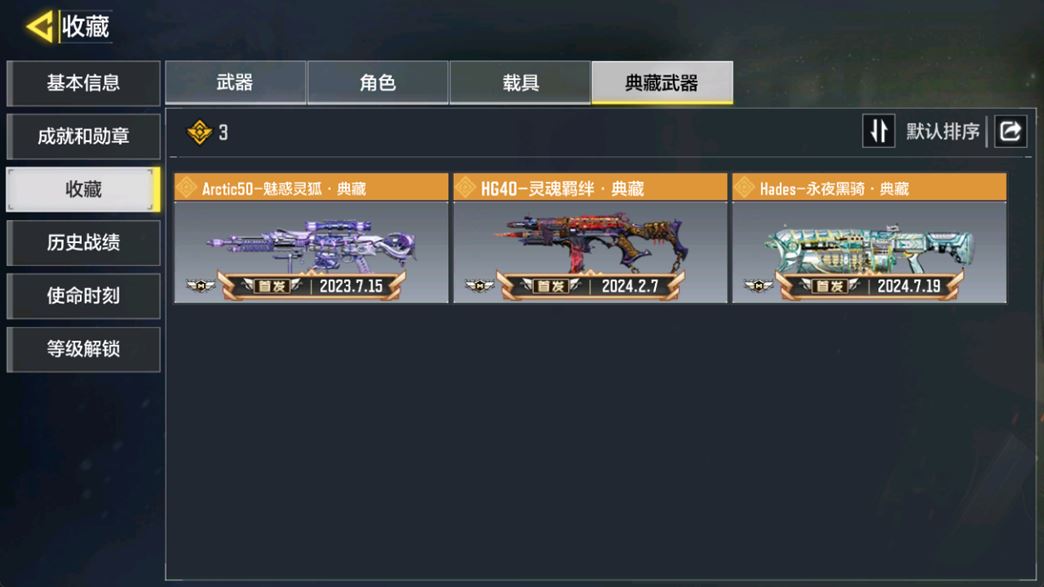
Task: Click winged emblem on the Arctic50 card
Action: point(200,286)
